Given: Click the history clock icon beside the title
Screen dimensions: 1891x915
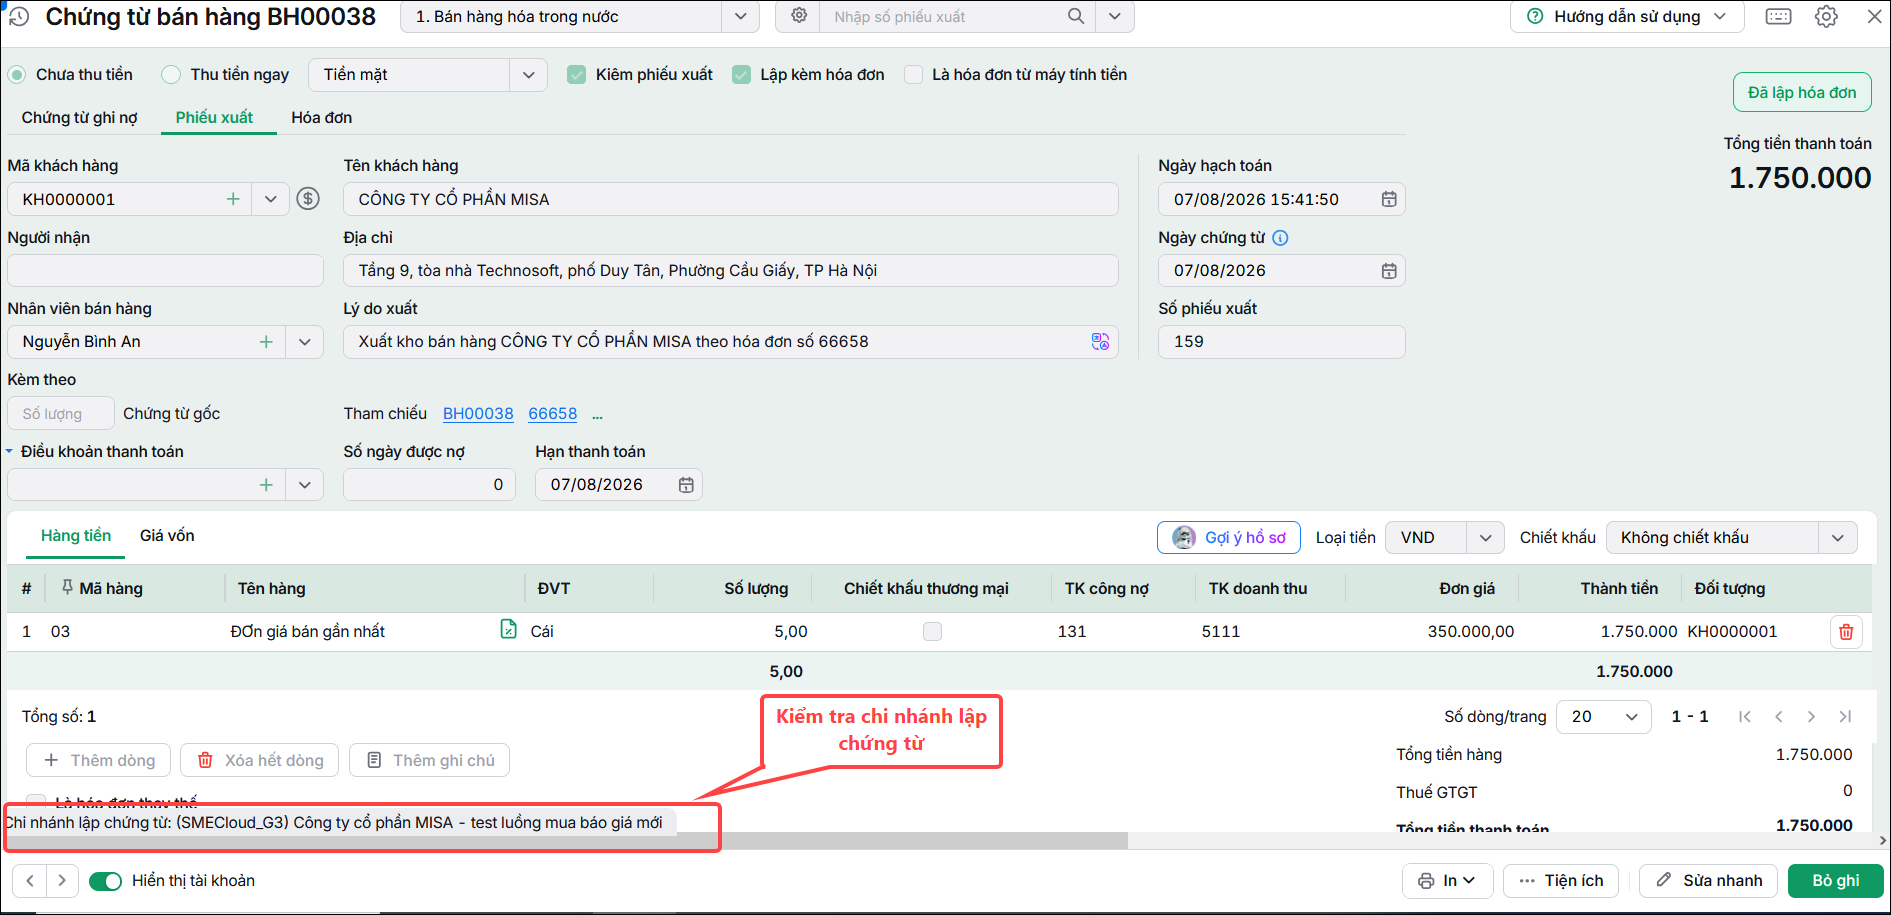Looking at the screenshot, I should click(x=19, y=15).
